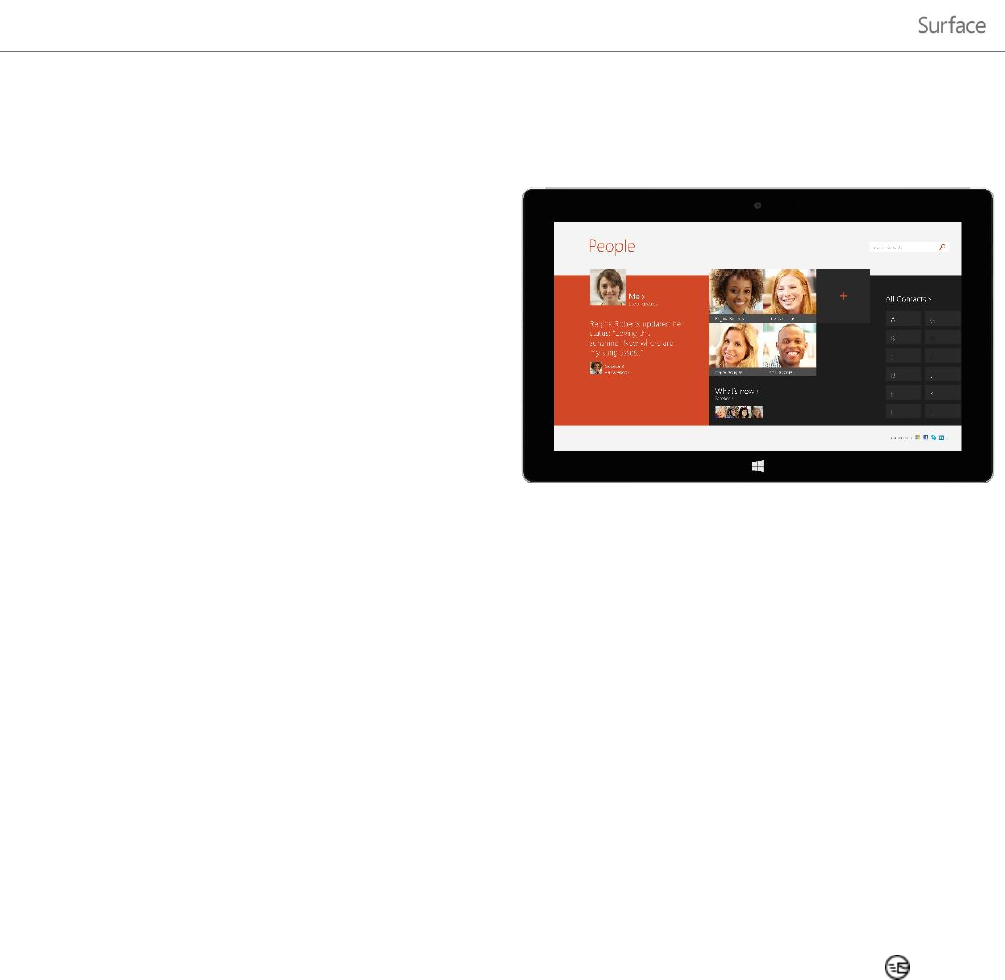The width and height of the screenshot is (1005, 980).
Task: Open the What's new section
Action: point(736,391)
